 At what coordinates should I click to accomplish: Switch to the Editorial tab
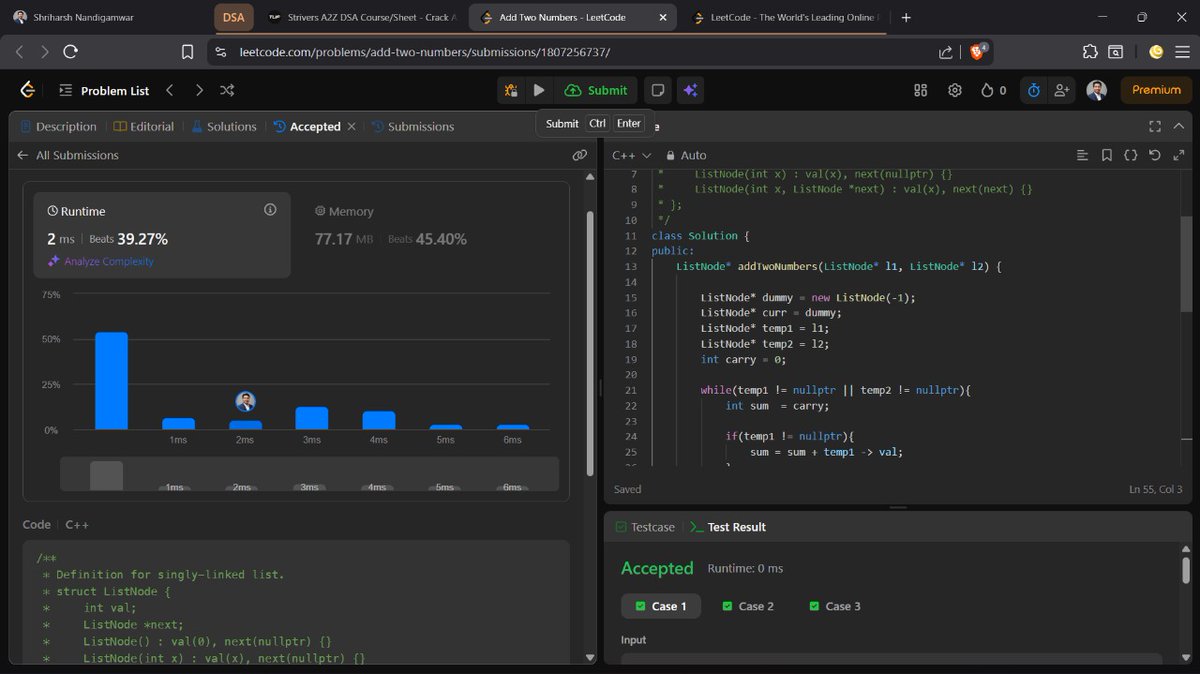[x=144, y=127]
